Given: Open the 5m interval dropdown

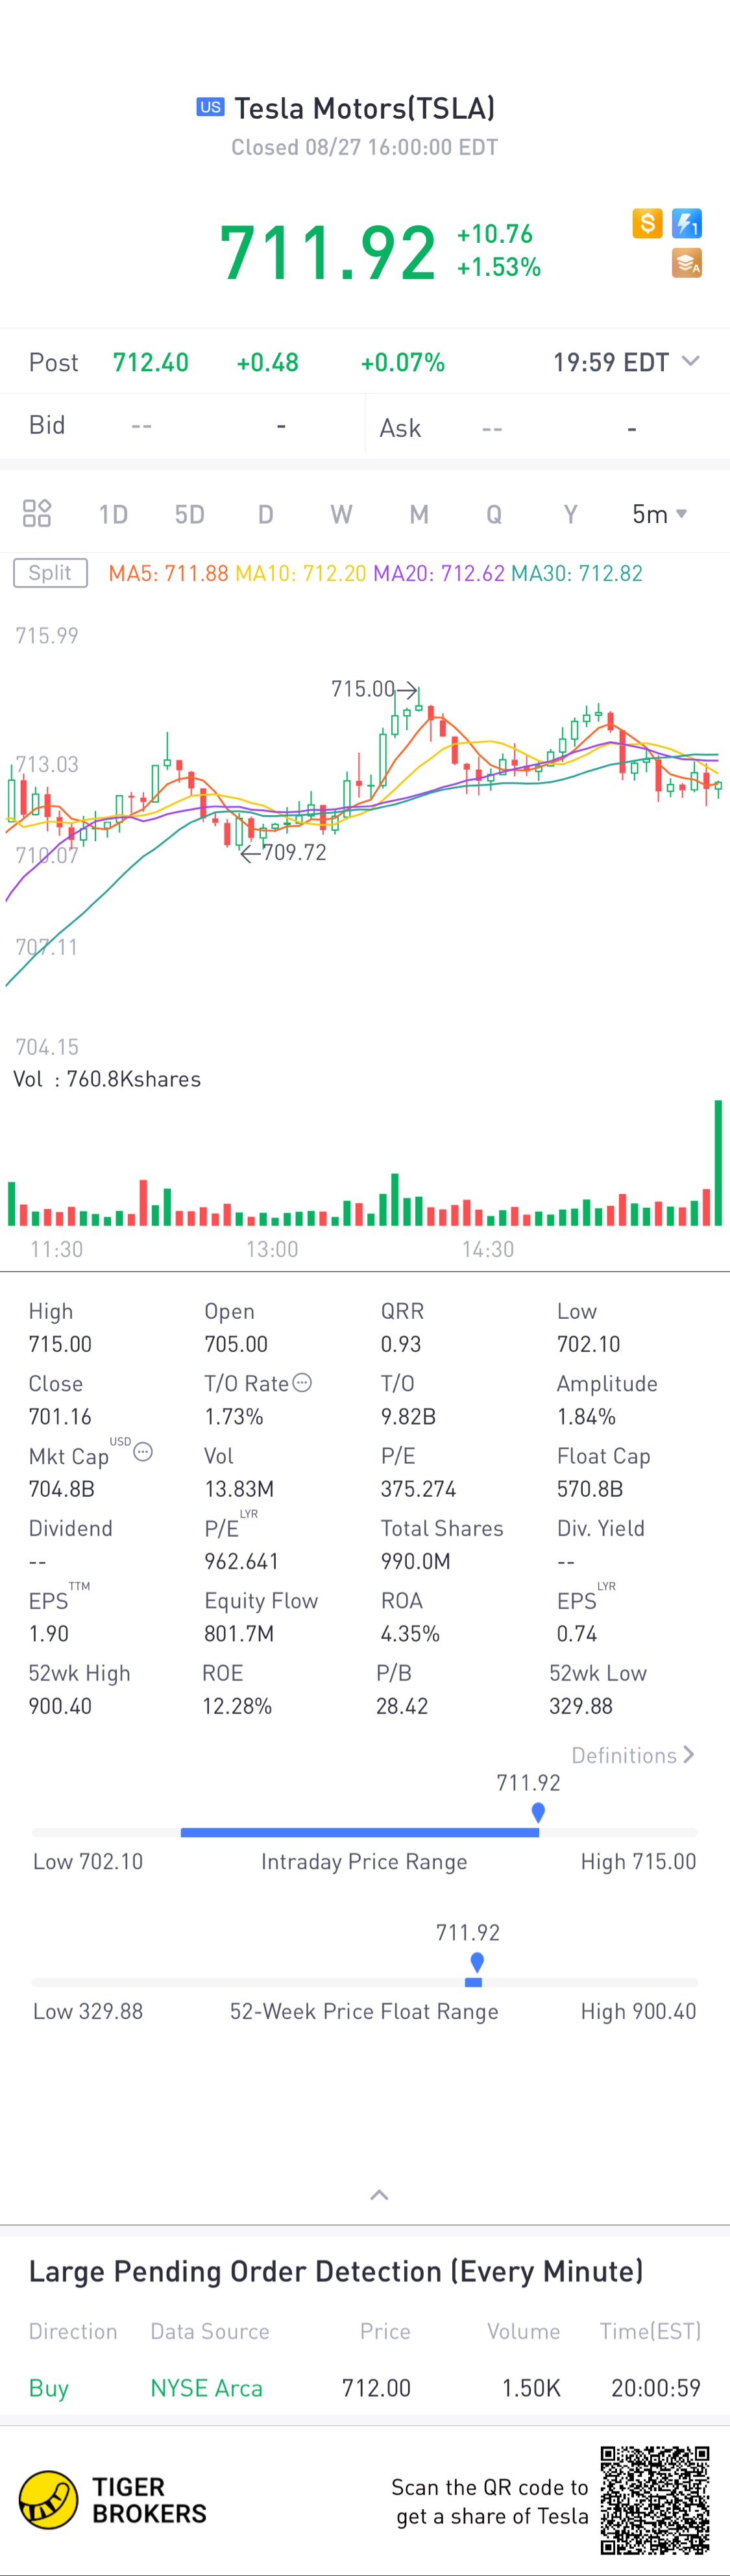Looking at the screenshot, I should [x=659, y=514].
